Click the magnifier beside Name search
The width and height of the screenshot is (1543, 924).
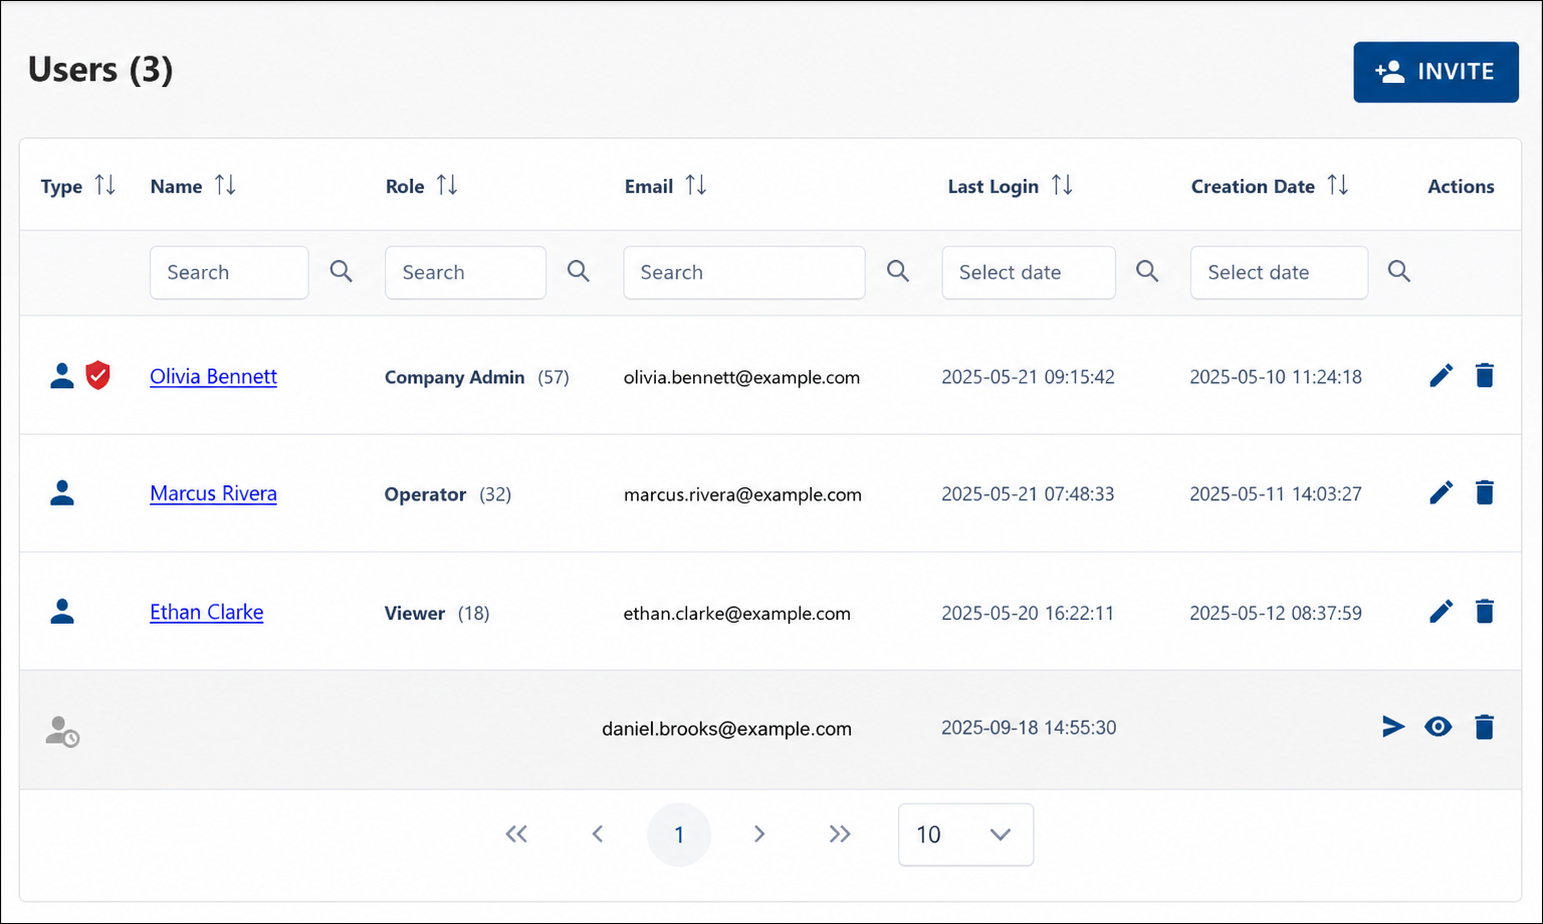pos(341,271)
